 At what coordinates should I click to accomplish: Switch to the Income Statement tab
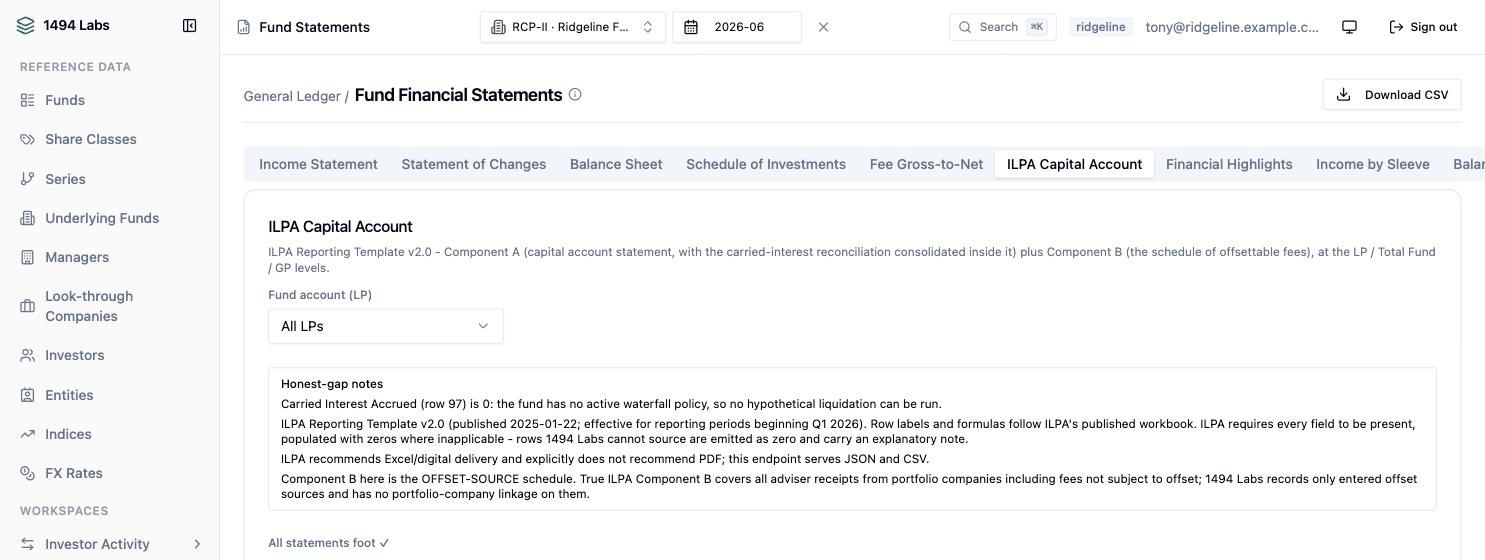(318, 164)
